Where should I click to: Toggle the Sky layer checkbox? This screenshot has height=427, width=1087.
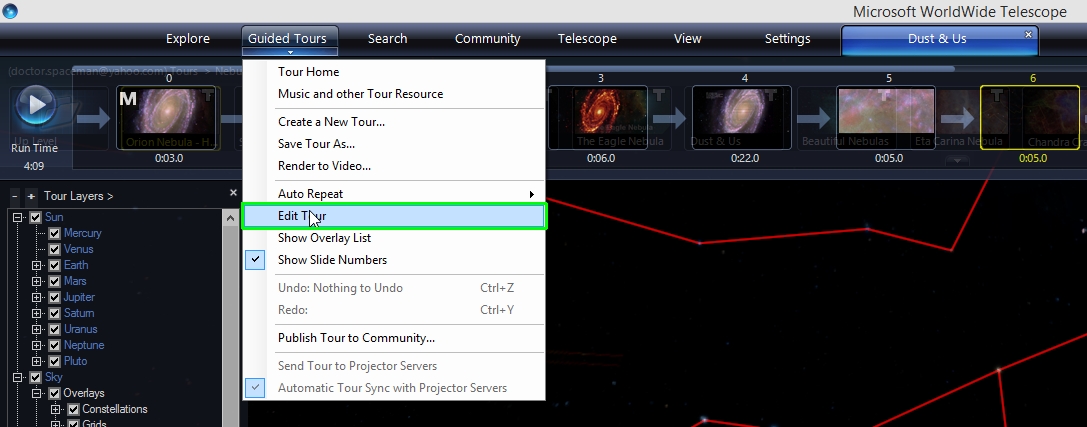coord(35,378)
